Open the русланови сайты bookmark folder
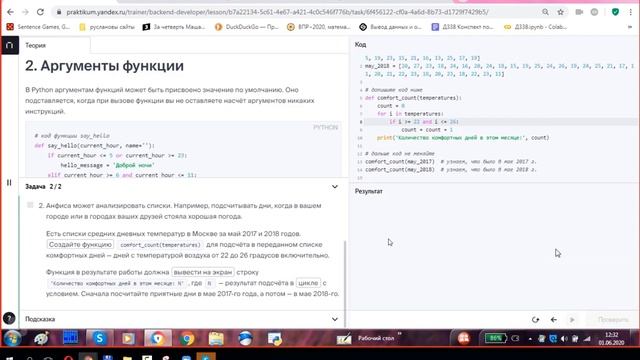The width and height of the screenshot is (640, 360). (x=107, y=27)
